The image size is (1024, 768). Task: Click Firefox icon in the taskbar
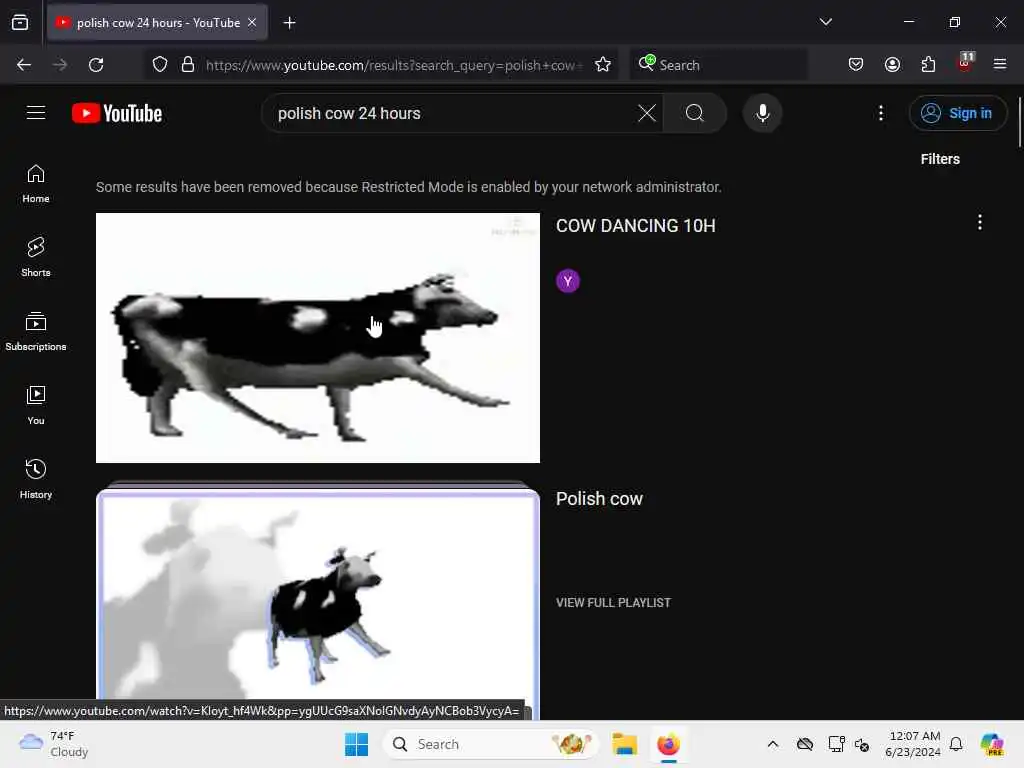click(x=668, y=744)
